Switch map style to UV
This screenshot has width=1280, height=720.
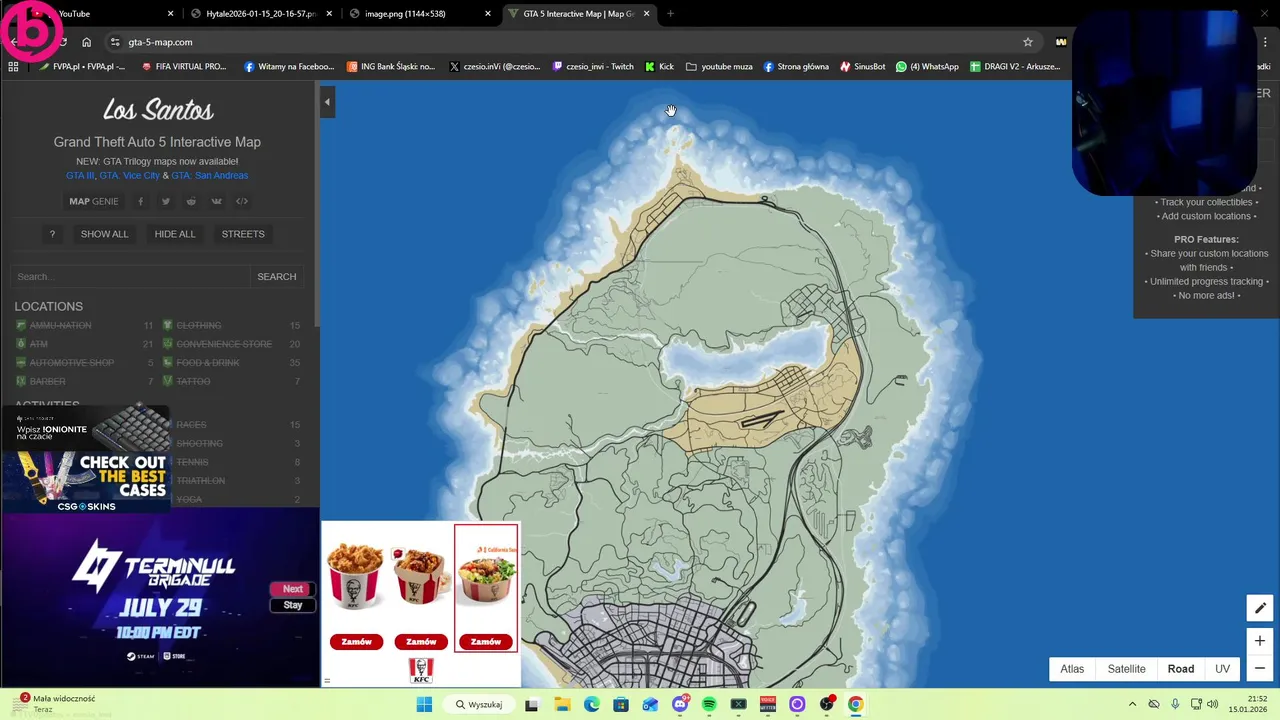[x=1222, y=669]
